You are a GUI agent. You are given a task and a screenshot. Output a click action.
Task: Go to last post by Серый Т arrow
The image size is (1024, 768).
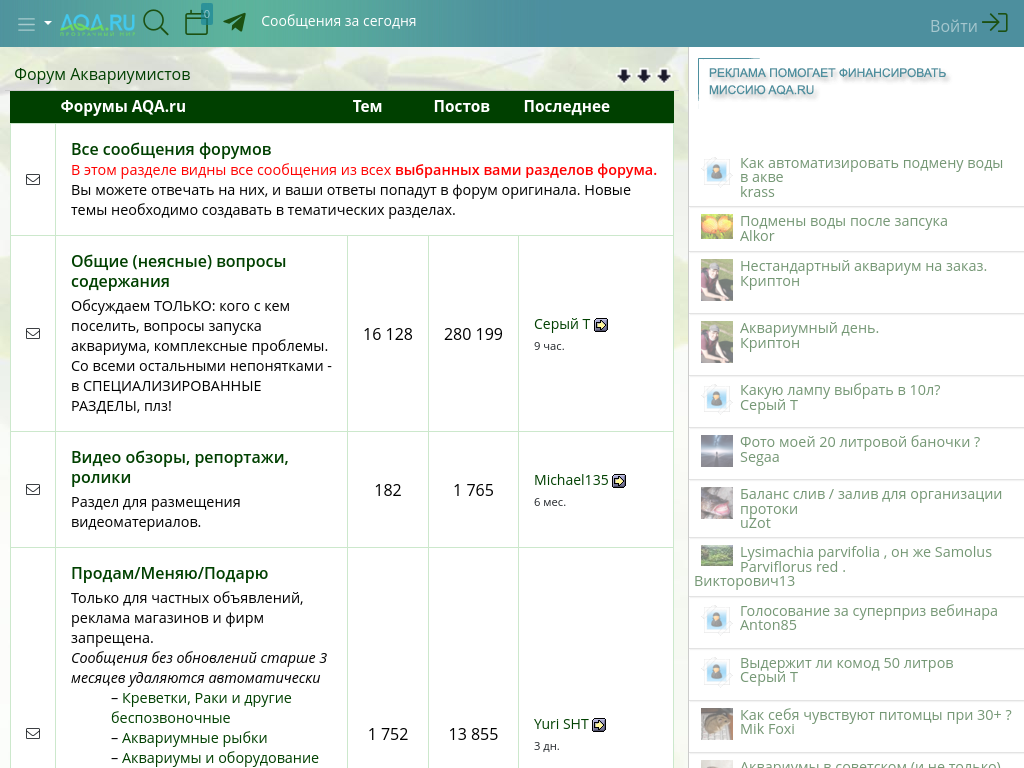601,325
